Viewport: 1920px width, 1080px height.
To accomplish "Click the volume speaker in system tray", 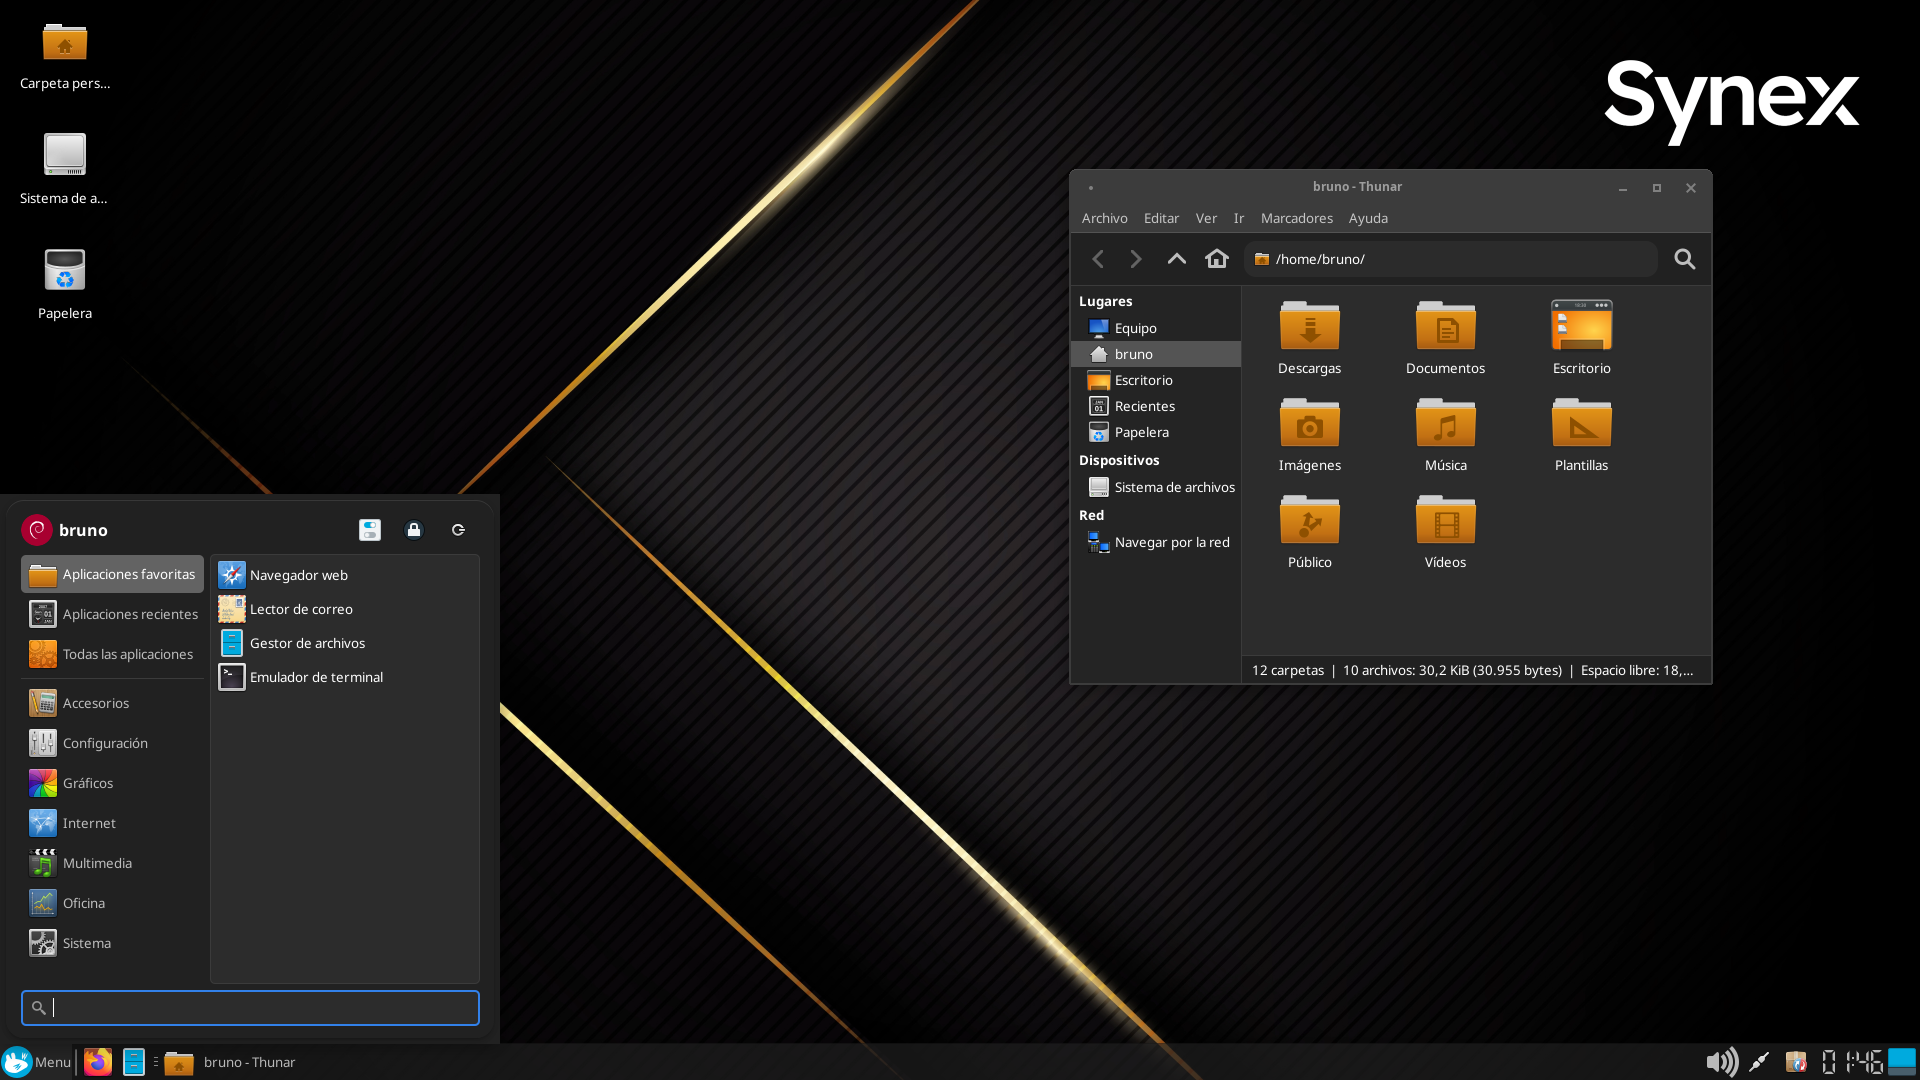I will (x=1720, y=1062).
